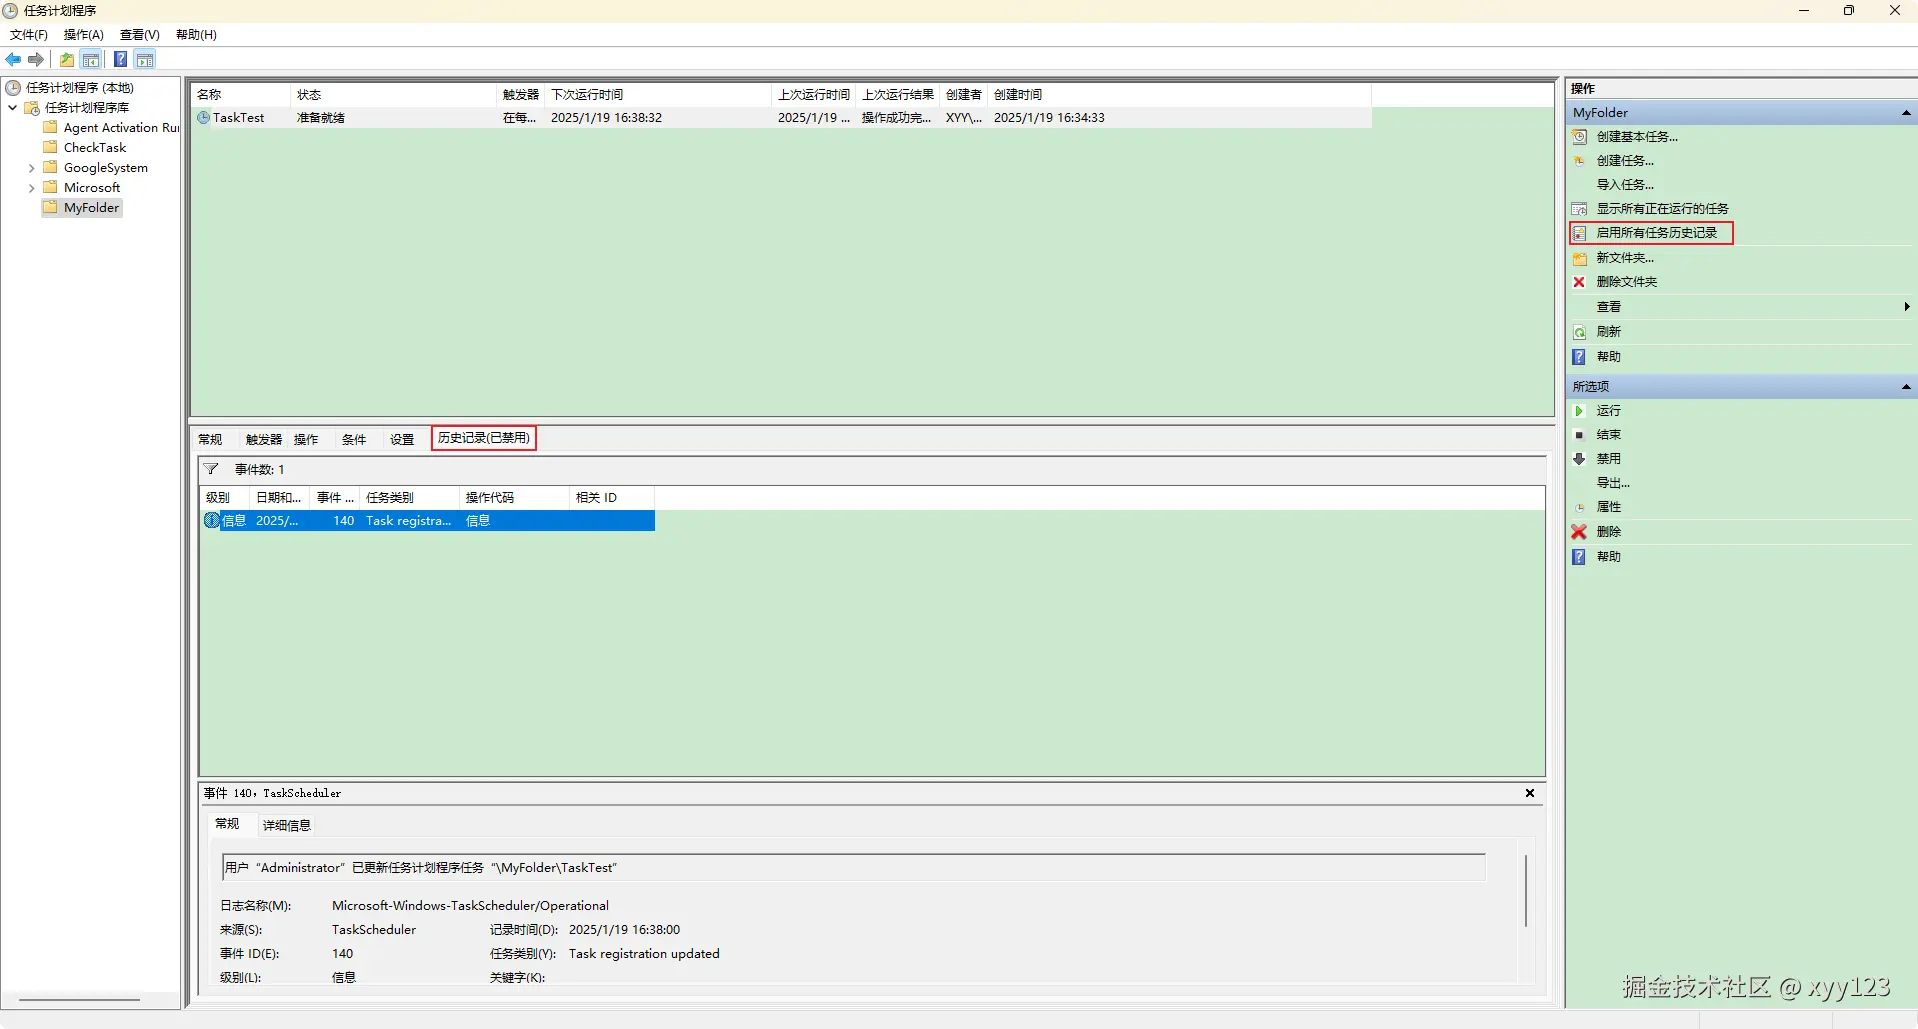The height and width of the screenshot is (1029, 1918).
Task: Click the 所选项 section 帮助 icon
Action: [x=1579, y=557]
